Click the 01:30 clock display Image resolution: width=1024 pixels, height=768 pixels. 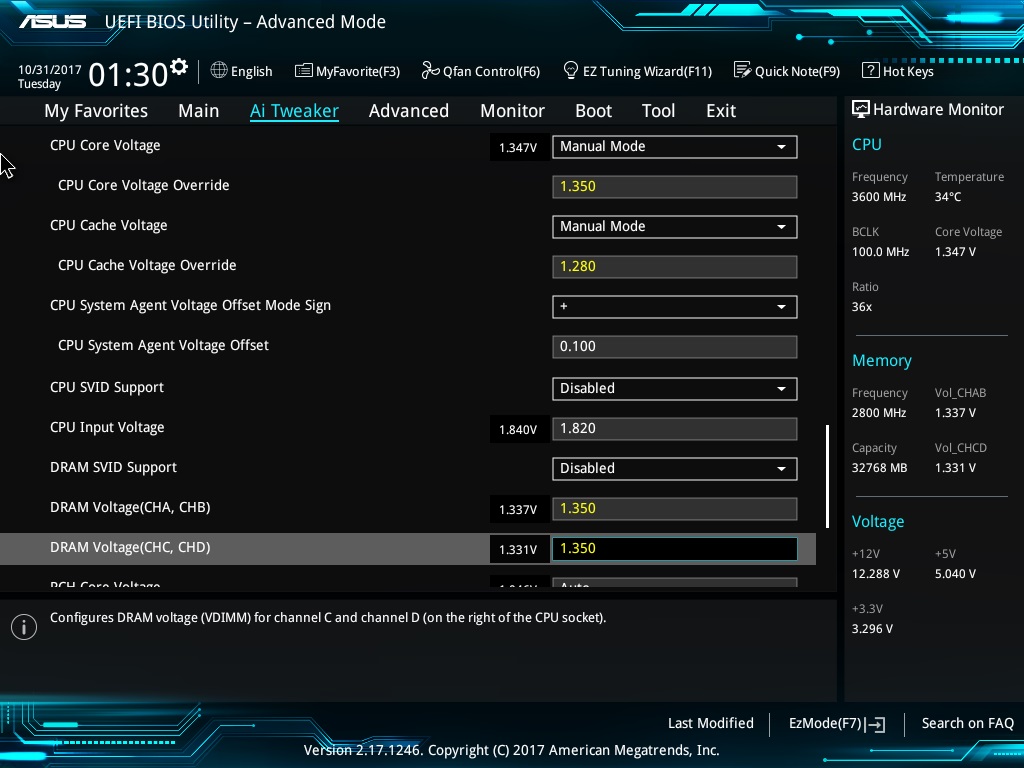coord(128,74)
